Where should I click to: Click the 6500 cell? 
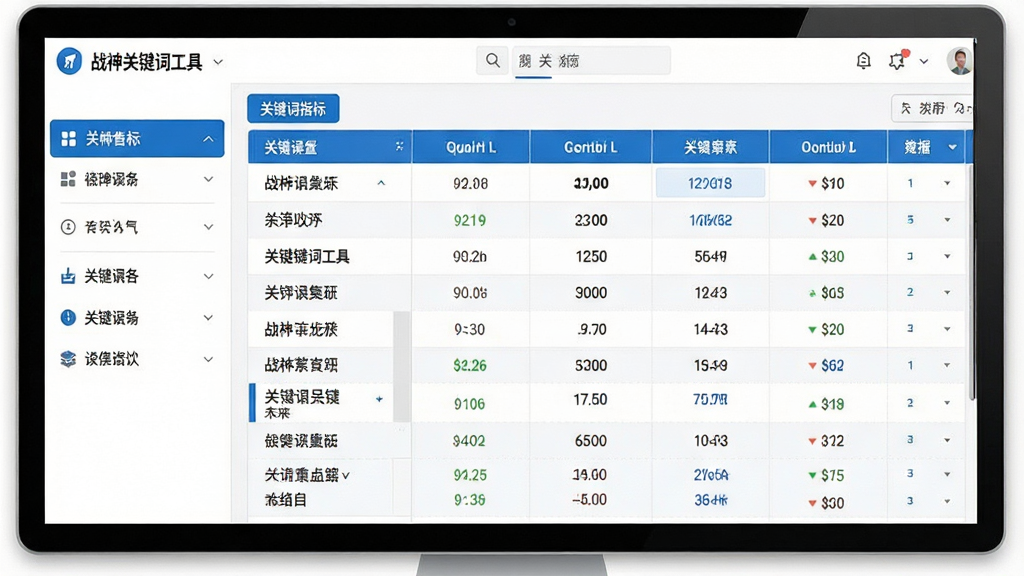click(591, 441)
